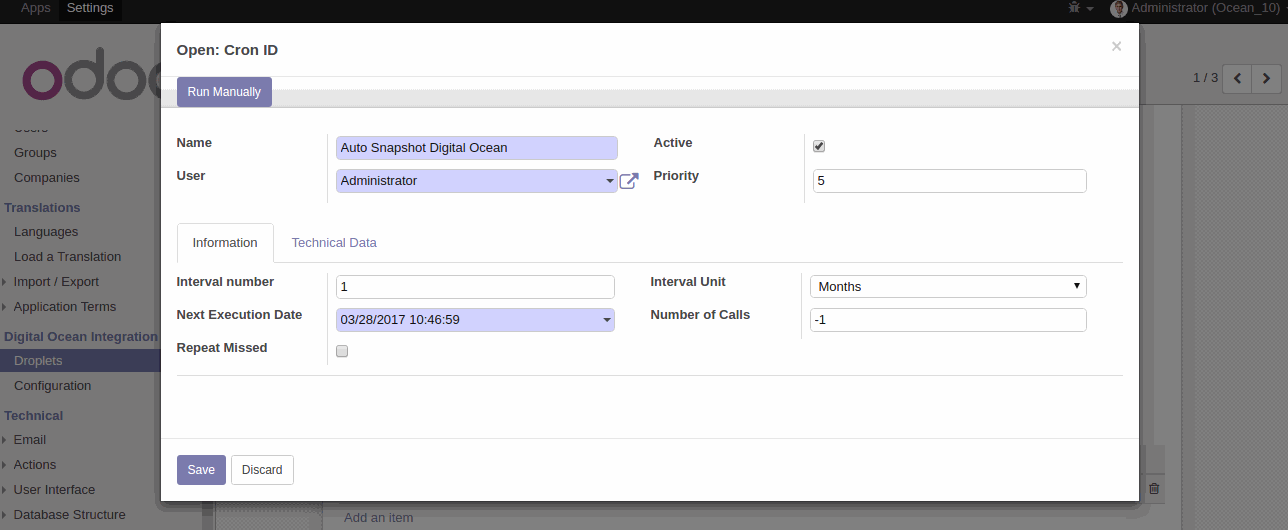Click the Add an item link
This screenshot has height=530, width=1288.
pyautogui.click(x=378, y=517)
